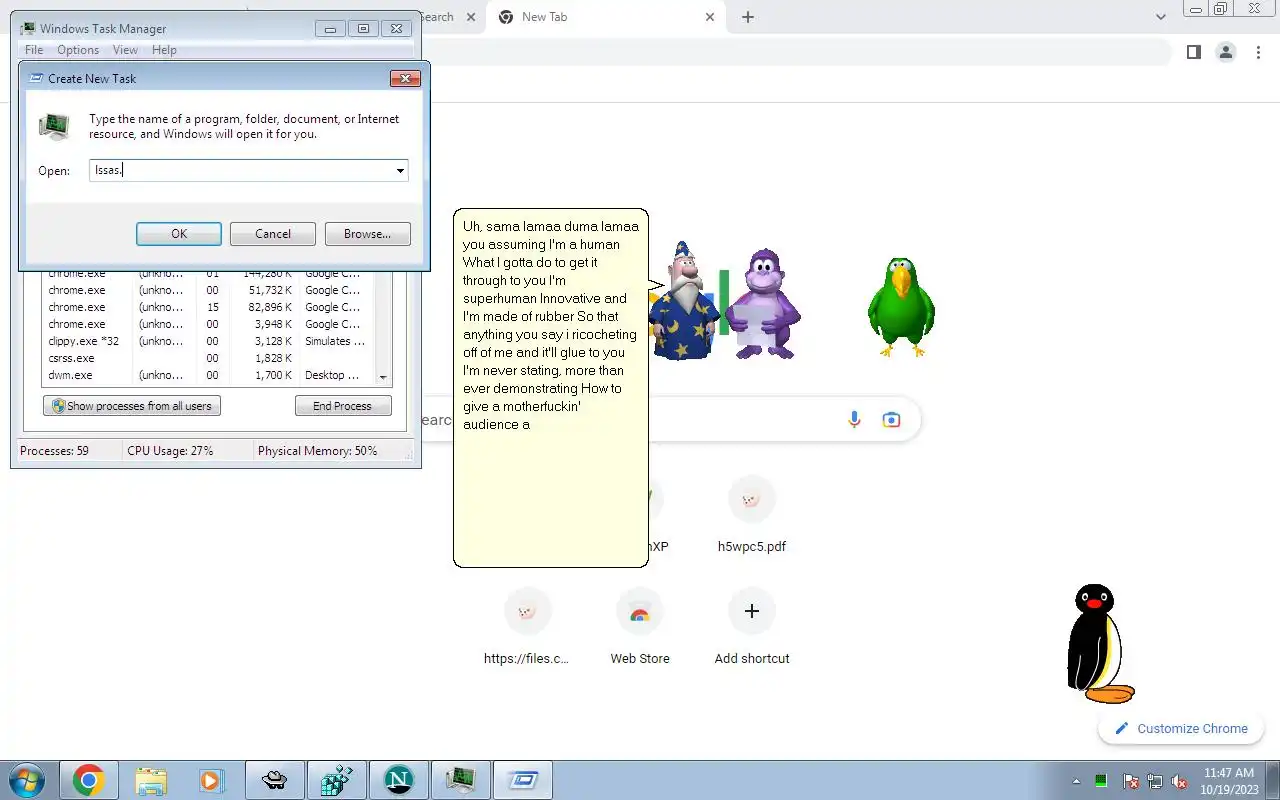Open the Options menu in Task Manager
This screenshot has height=800, width=1280.
point(78,50)
